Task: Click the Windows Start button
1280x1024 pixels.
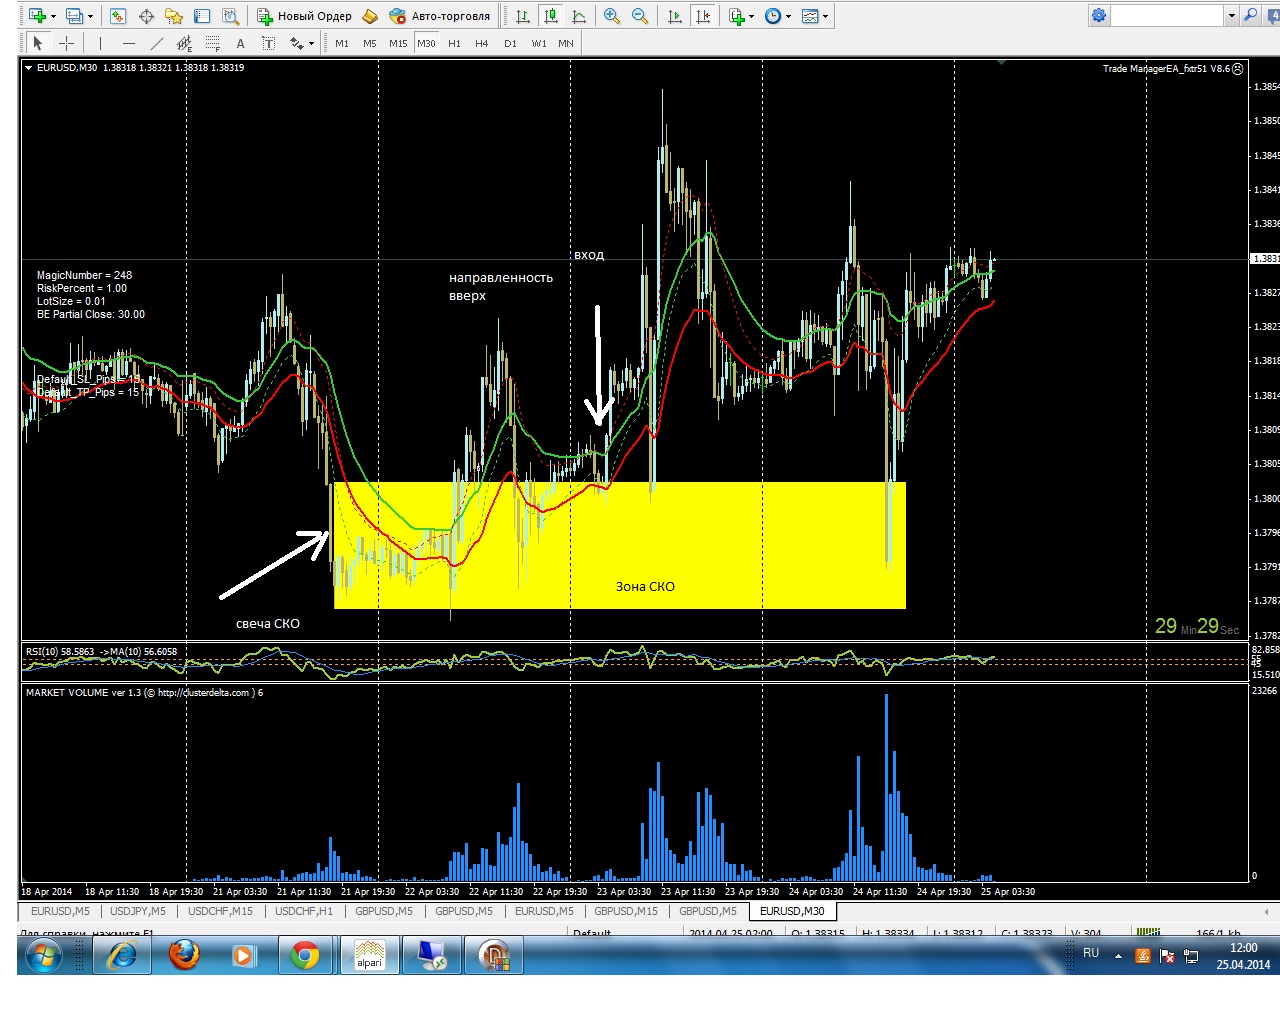Action: 44,956
